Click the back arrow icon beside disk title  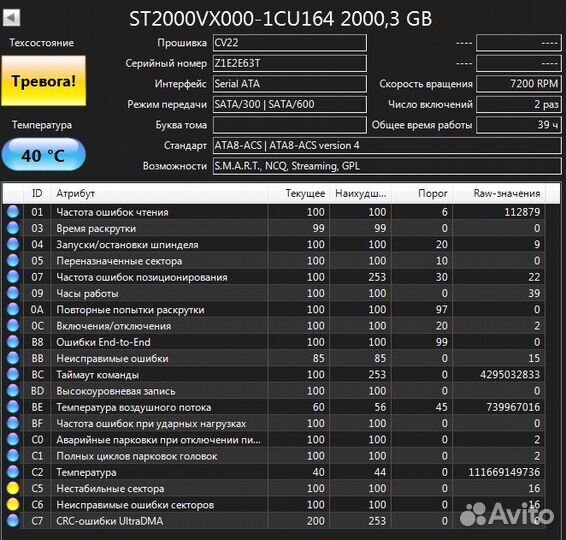(11, 18)
